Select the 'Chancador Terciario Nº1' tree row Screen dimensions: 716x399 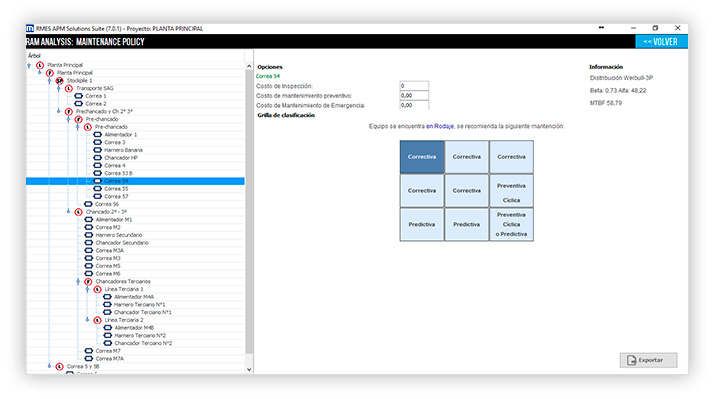pos(136,313)
